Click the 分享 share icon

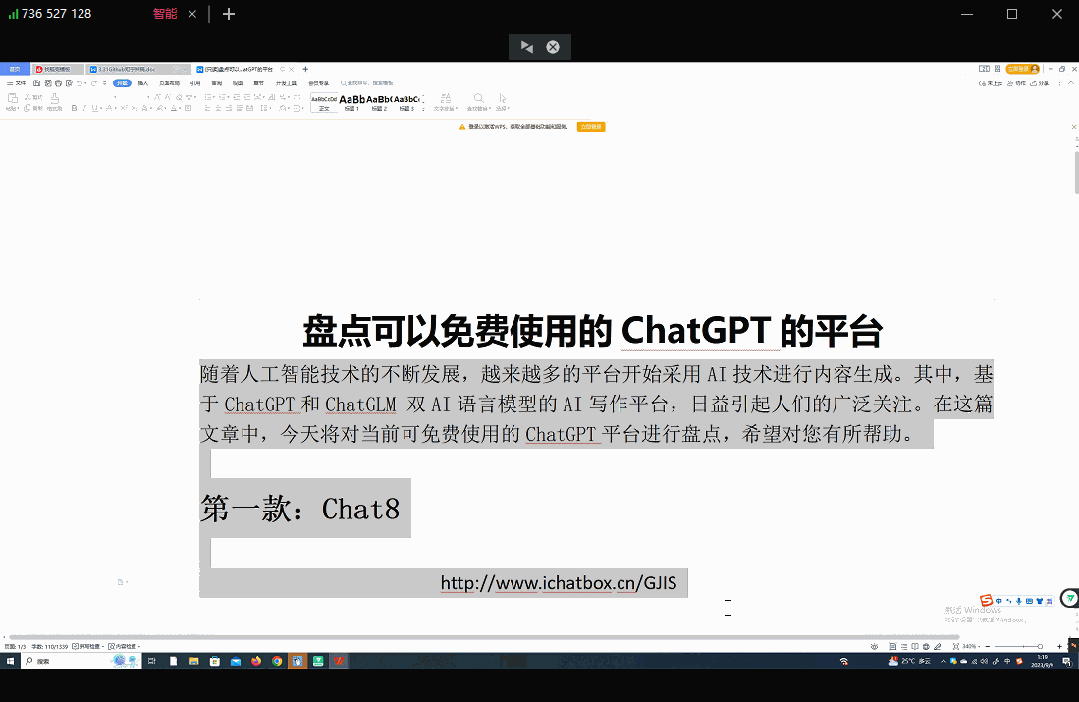click(x=1039, y=83)
